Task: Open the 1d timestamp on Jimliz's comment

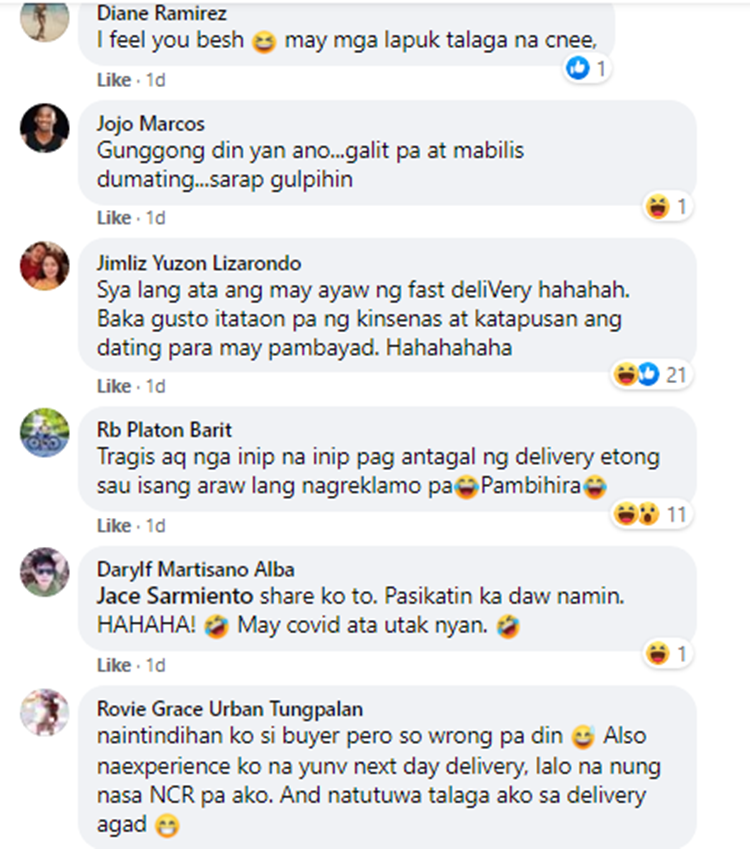Action: click(x=155, y=387)
